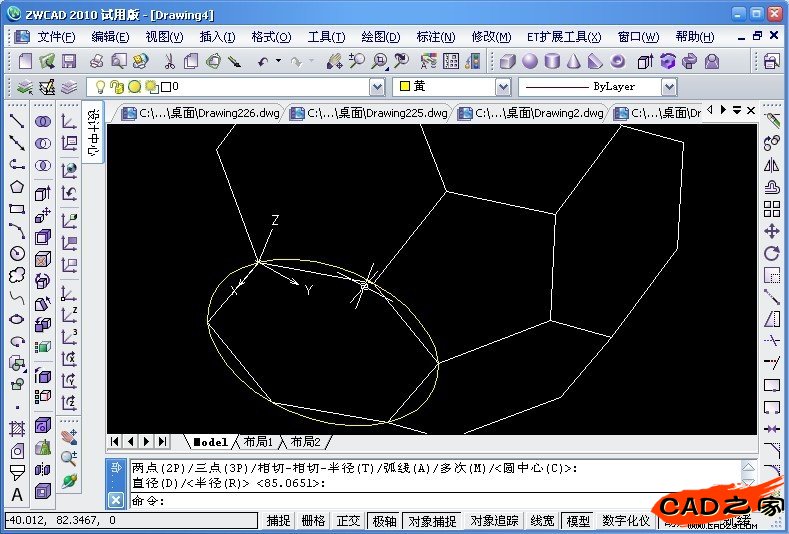Open the 设计中心 side panel tab
Viewport: 789px width, 534px height.
pos(93,132)
